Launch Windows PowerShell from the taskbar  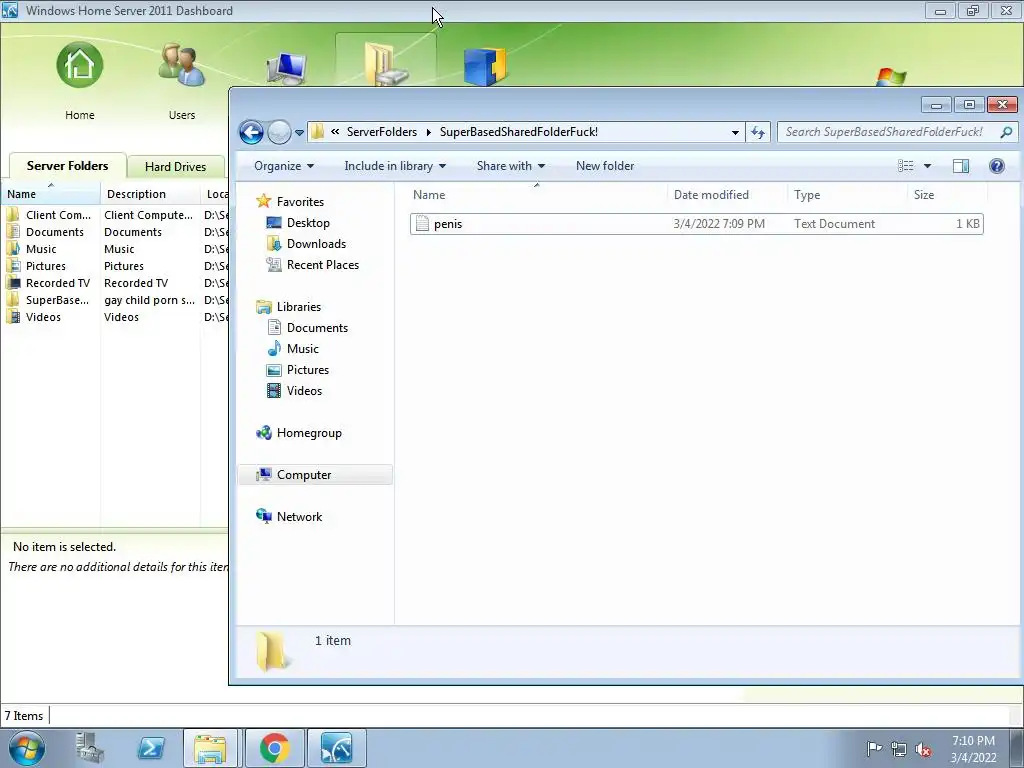pos(151,748)
